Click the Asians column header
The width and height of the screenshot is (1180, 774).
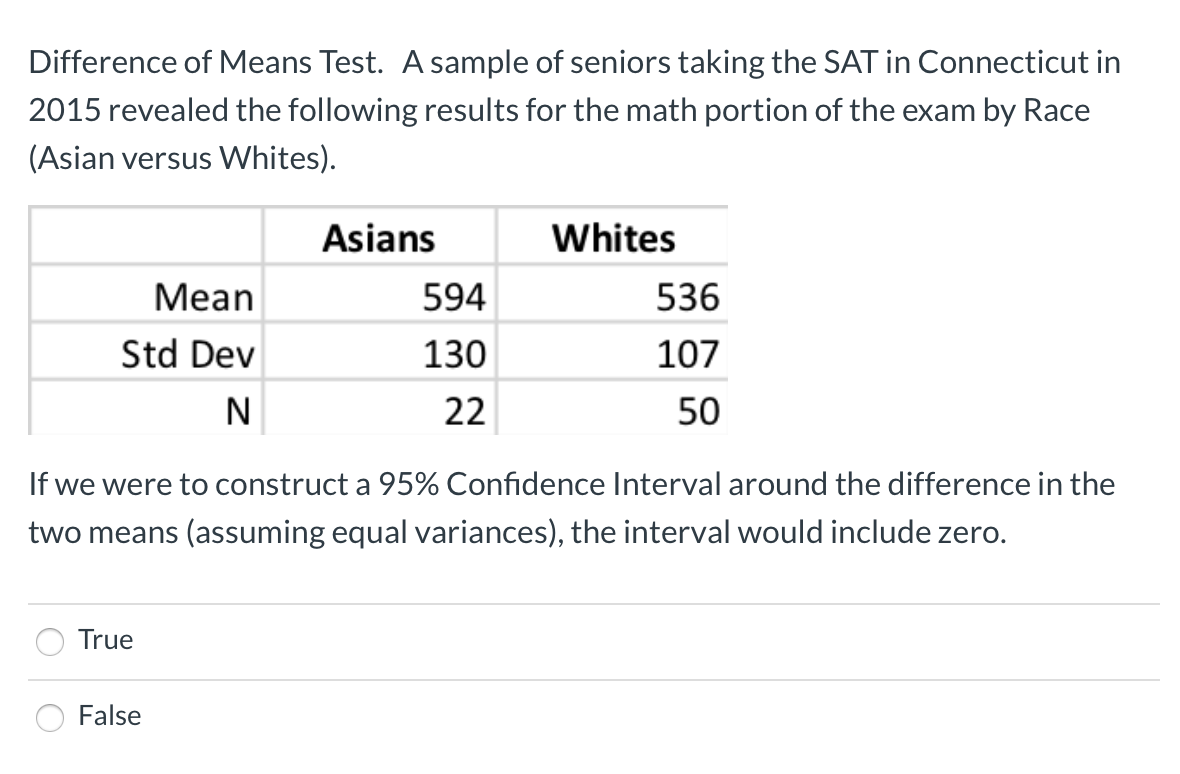click(x=380, y=237)
